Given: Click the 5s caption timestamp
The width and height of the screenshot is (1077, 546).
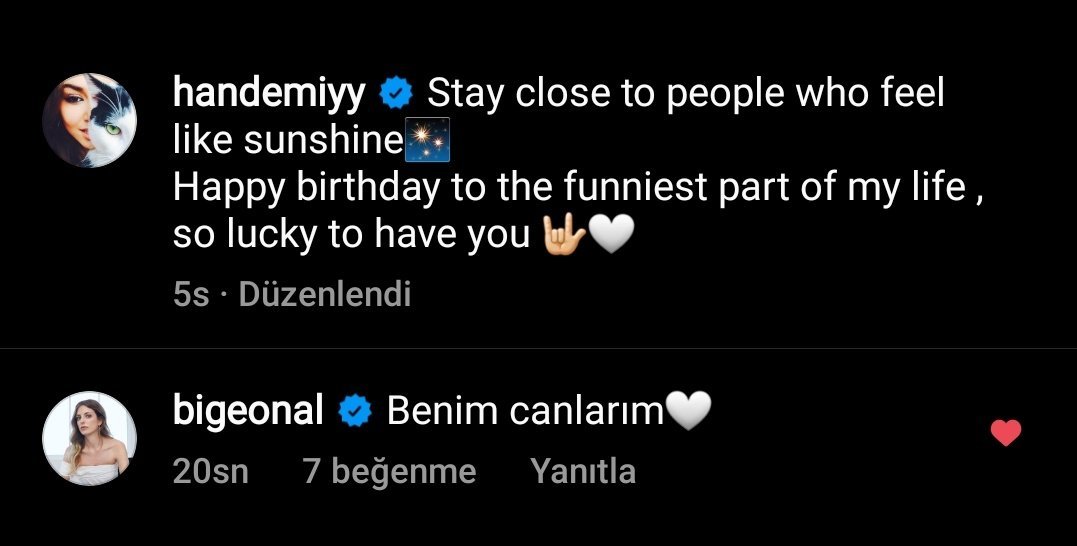Looking at the screenshot, I should coord(190,295).
